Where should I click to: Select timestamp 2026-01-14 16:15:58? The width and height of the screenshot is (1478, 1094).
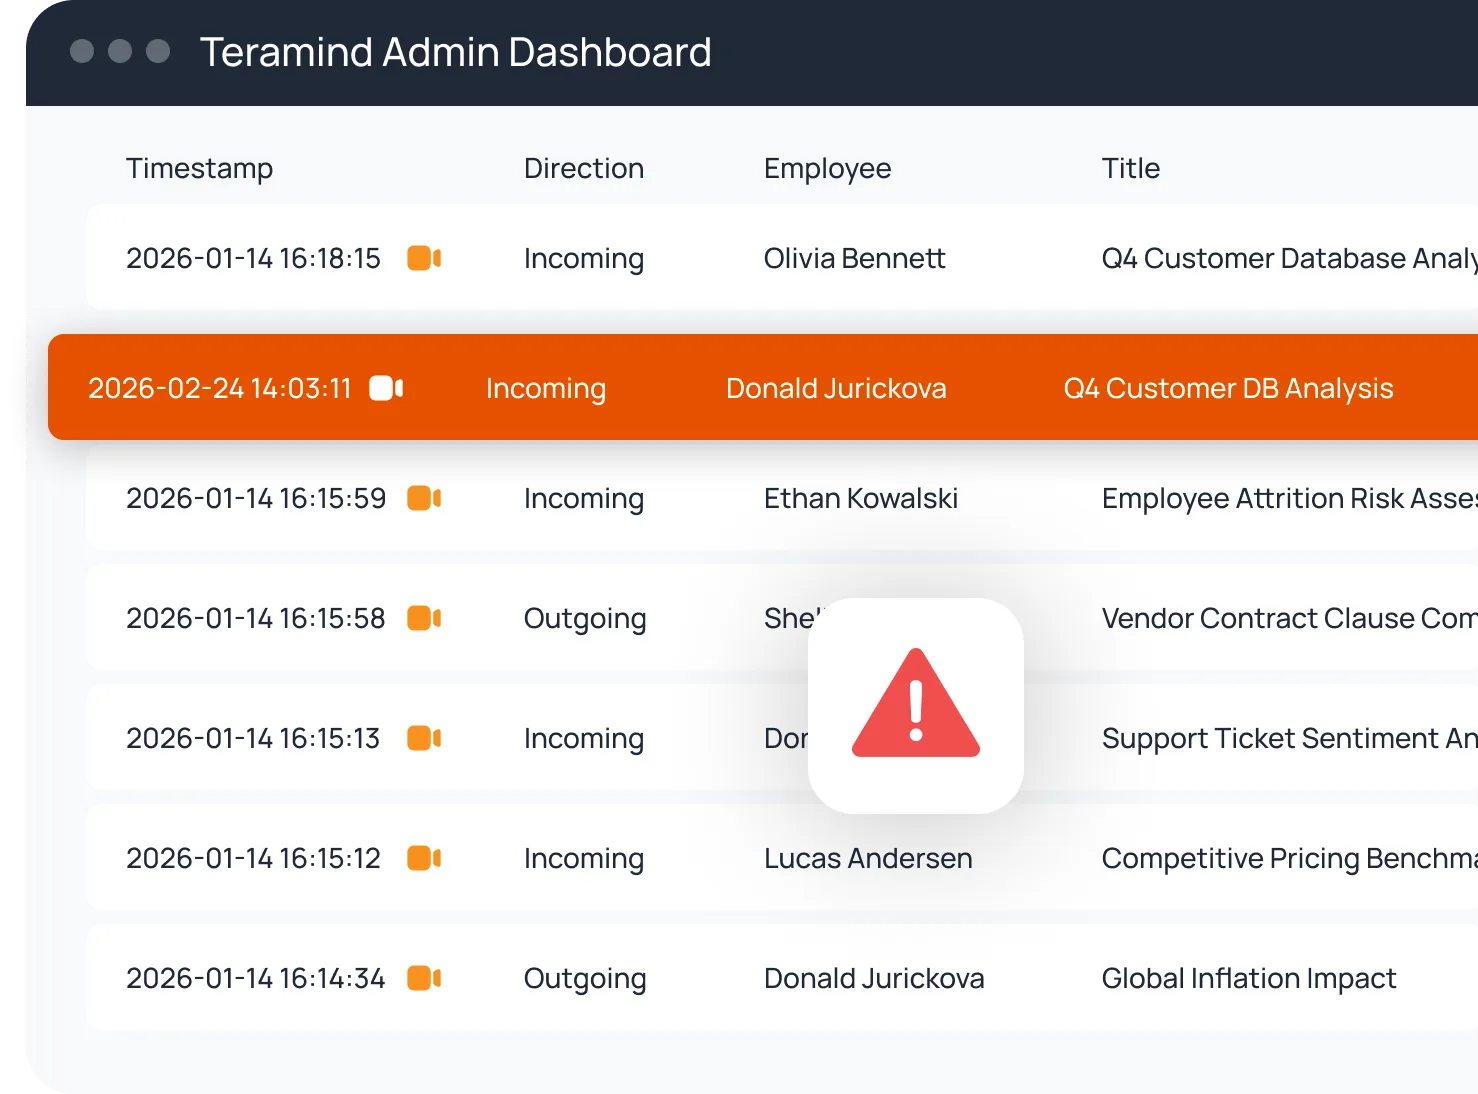click(x=255, y=618)
